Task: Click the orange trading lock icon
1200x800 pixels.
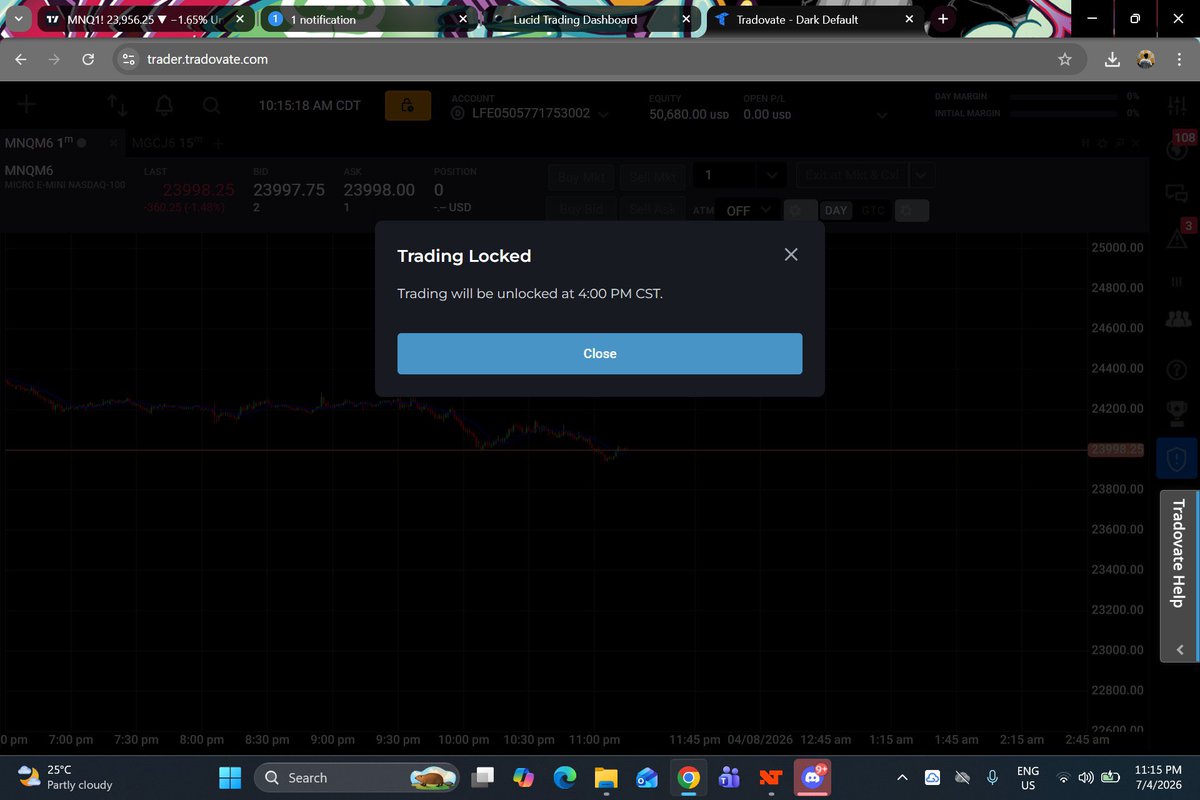Action: [408, 105]
